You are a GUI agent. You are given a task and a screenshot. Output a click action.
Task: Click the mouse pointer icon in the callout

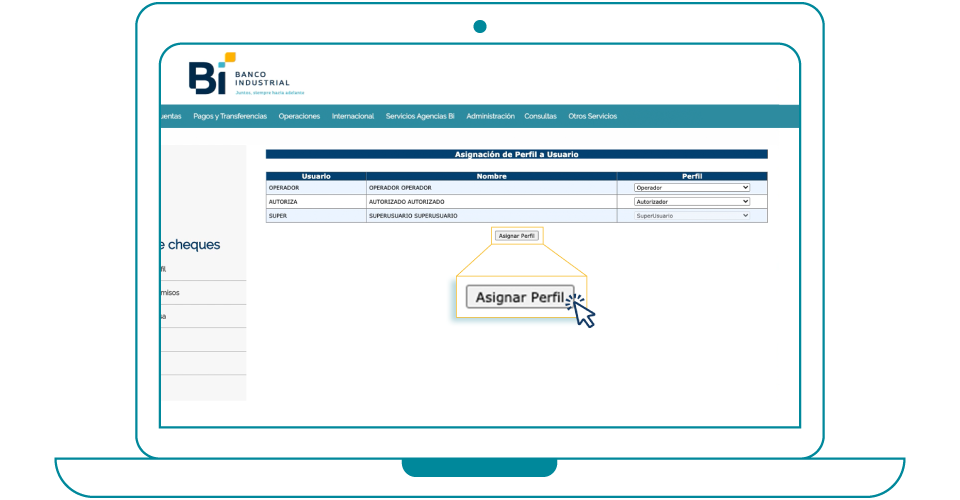583,312
